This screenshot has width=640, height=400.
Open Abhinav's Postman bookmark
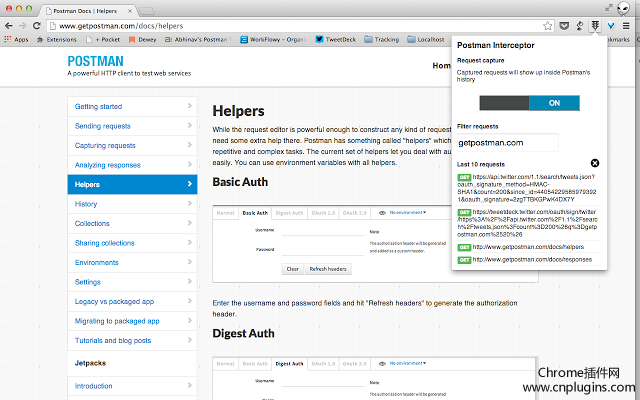pos(198,40)
